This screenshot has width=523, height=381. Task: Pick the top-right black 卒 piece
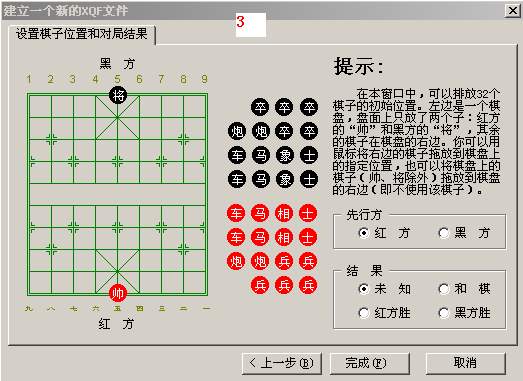tap(309, 107)
